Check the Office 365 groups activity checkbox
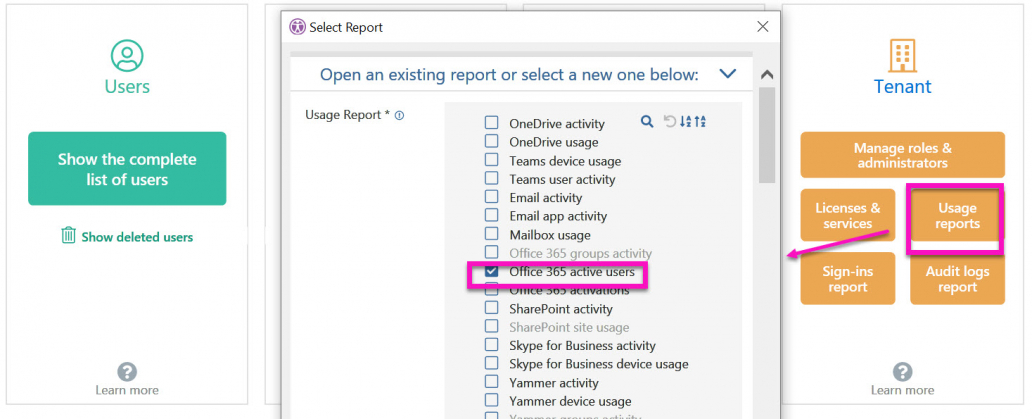 coord(491,253)
